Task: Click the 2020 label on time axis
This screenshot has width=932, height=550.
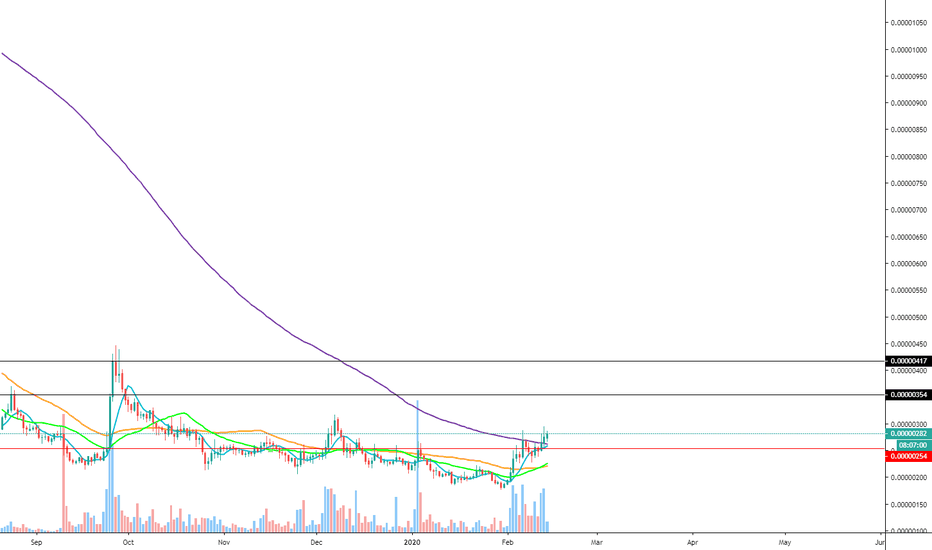Action: pyautogui.click(x=412, y=542)
